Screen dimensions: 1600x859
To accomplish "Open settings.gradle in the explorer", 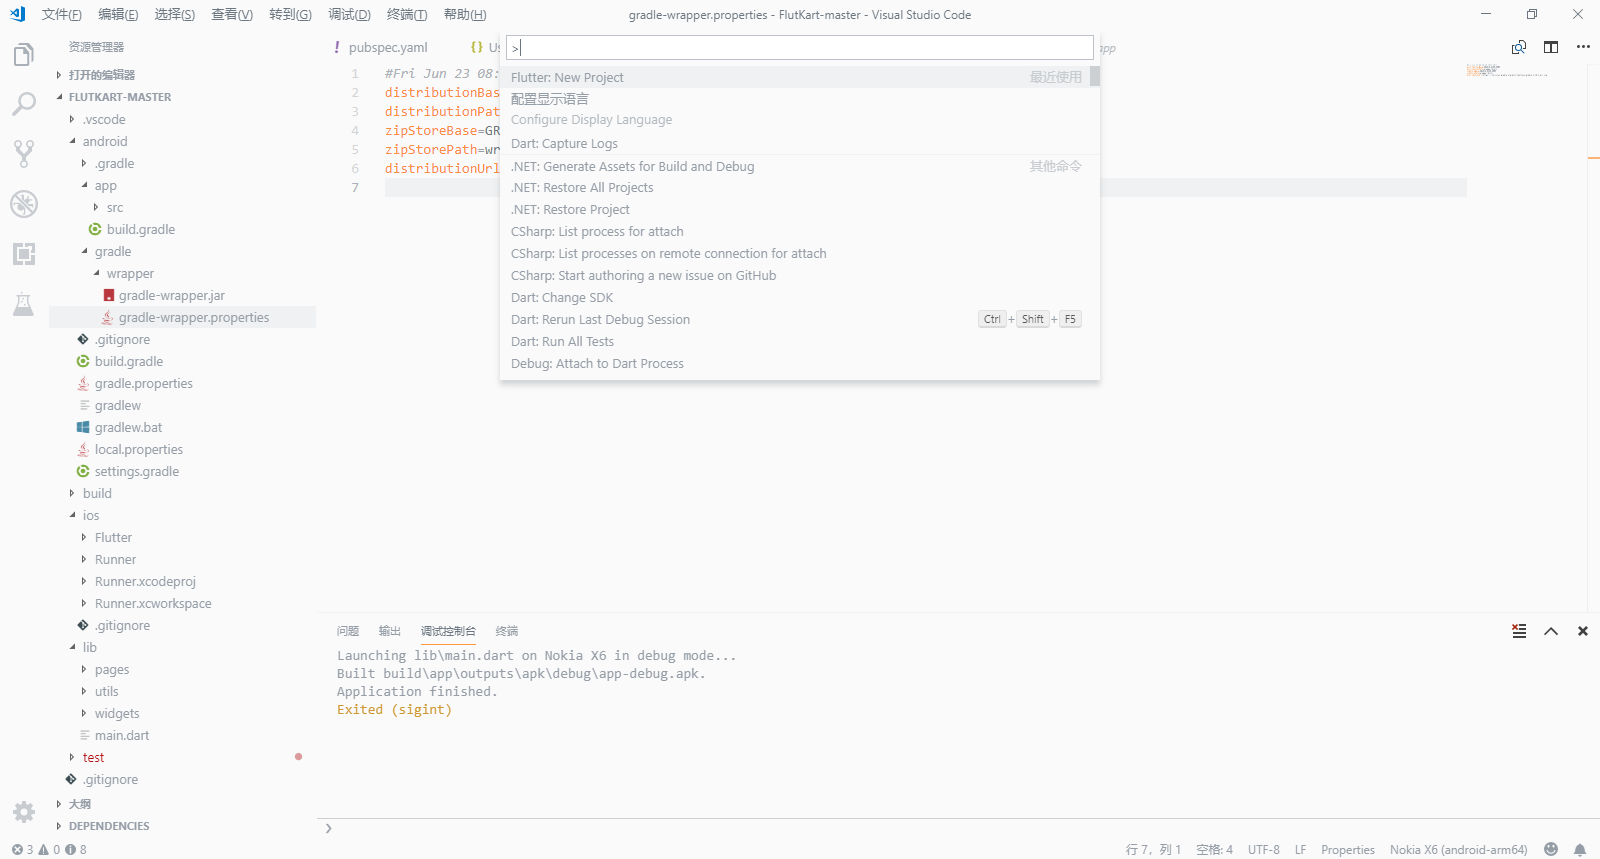I will [x=137, y=471].
